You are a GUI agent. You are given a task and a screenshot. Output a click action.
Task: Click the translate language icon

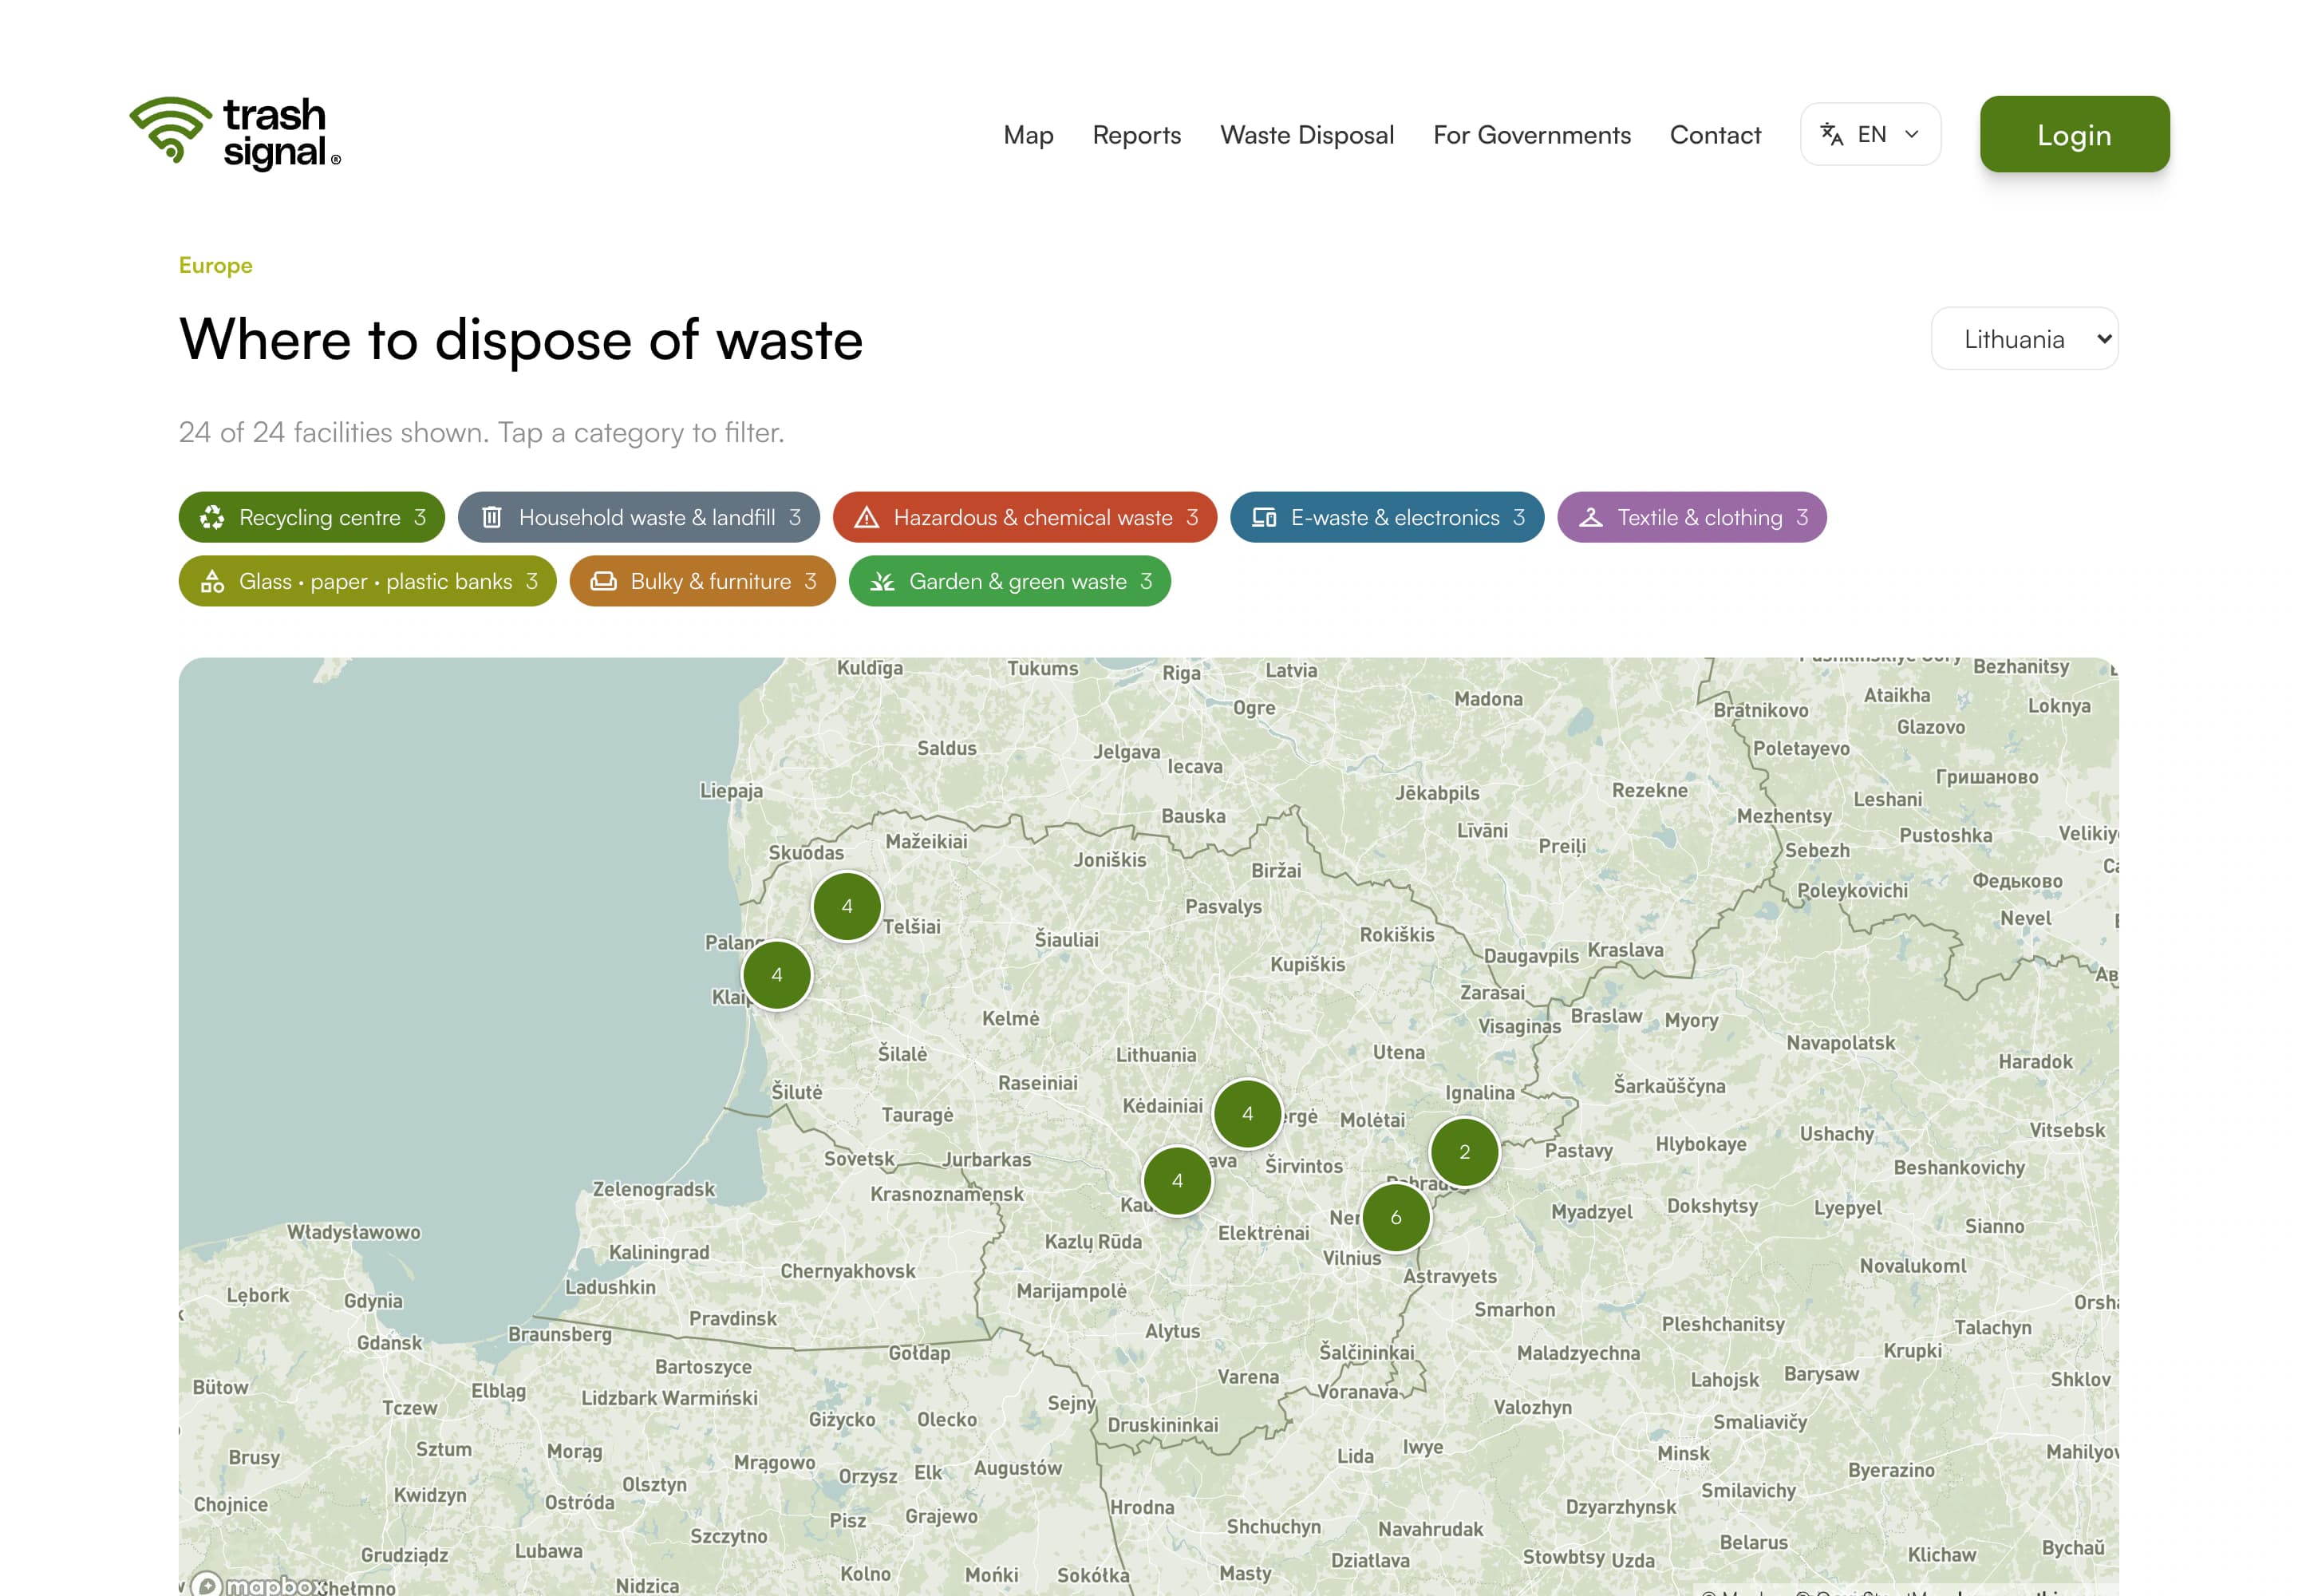pos(1831,134)
